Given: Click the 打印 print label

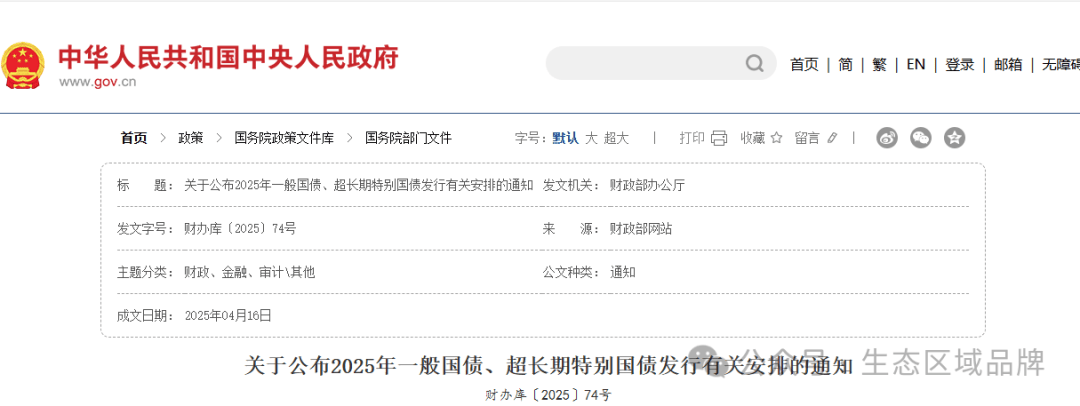Looking at the screenshot, I should (x=692, y=138).
